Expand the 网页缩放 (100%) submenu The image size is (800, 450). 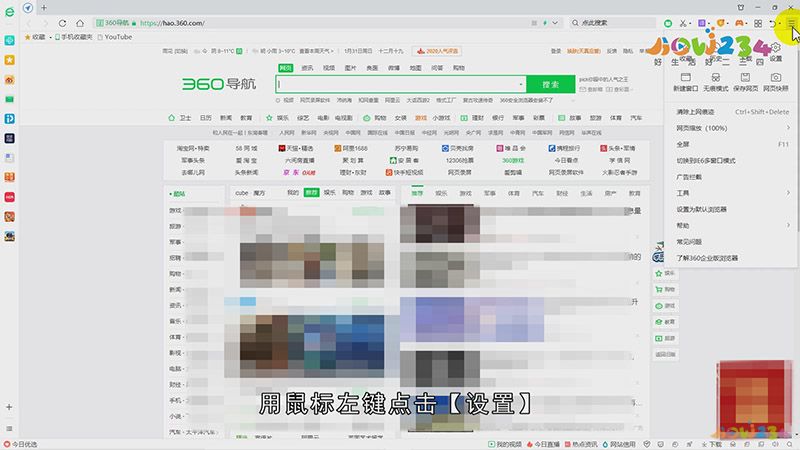point(732,128)
